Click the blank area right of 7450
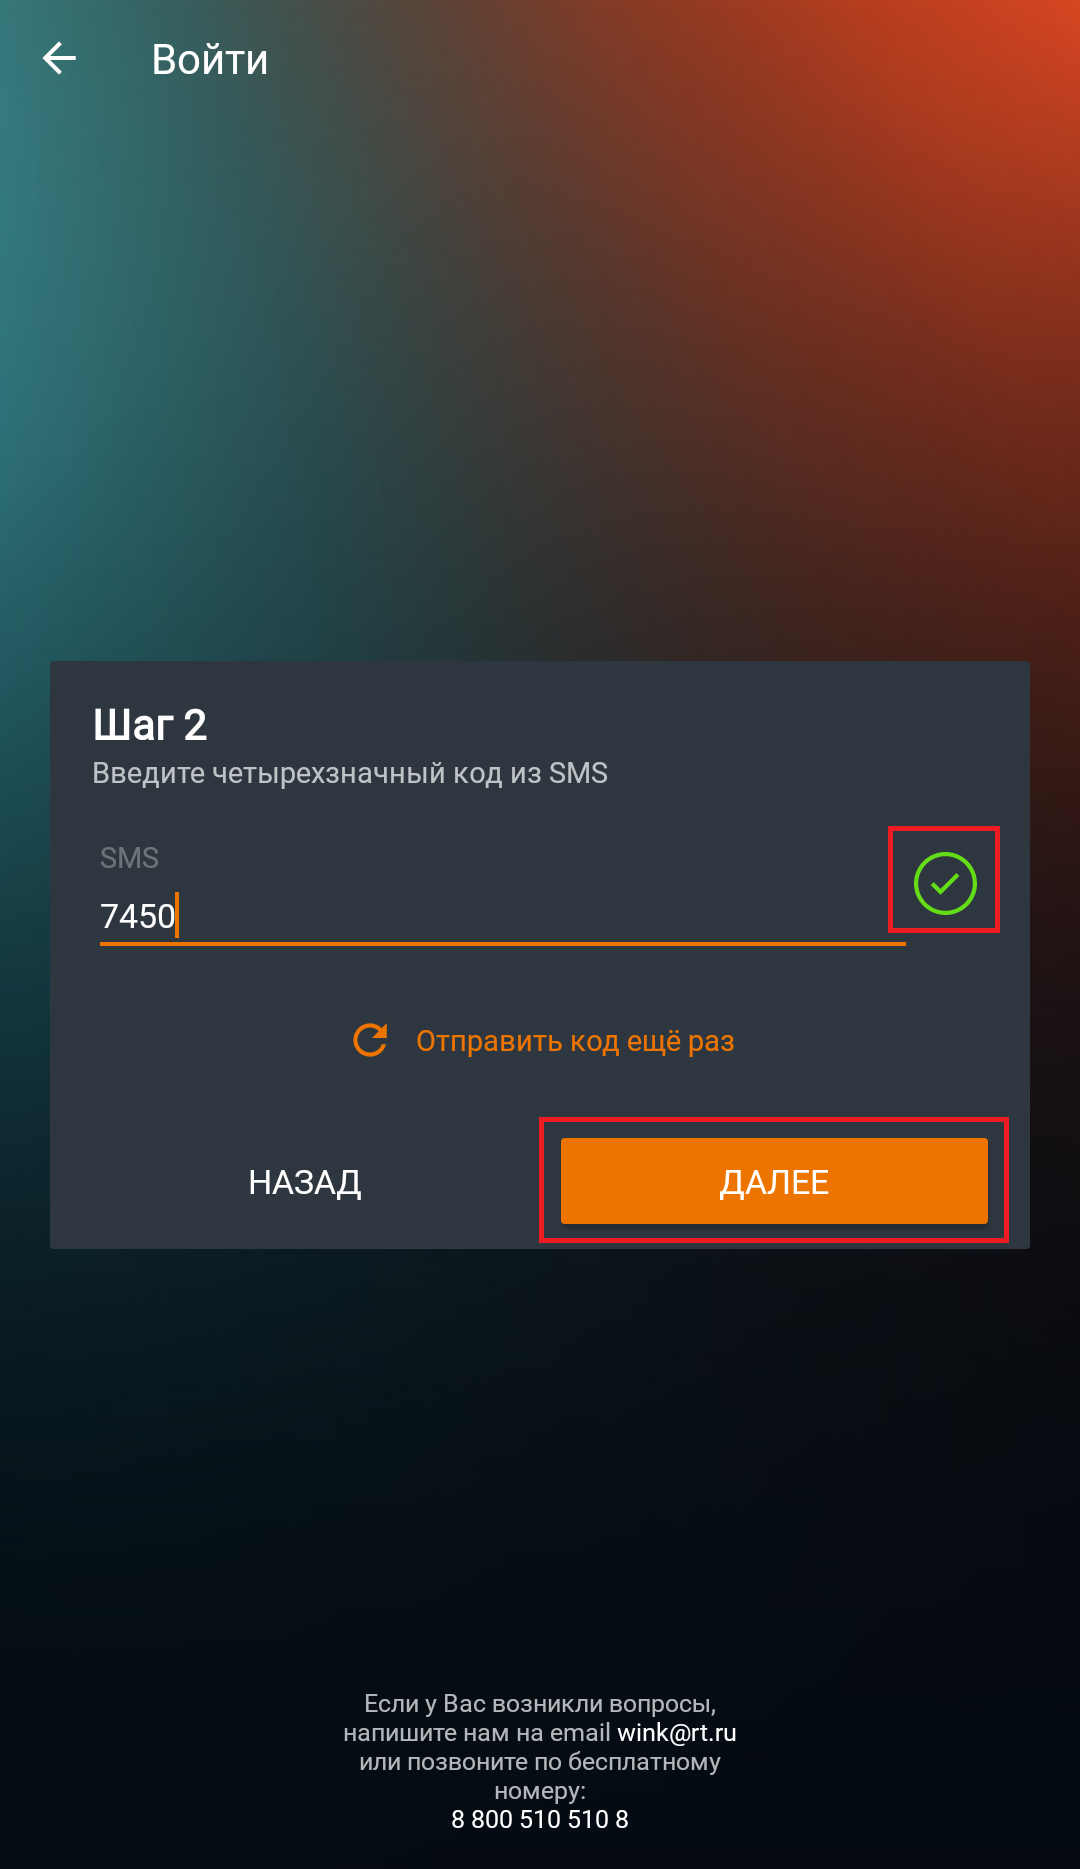The height and width of the screenshot is (1869, 1080). (540, 915)
